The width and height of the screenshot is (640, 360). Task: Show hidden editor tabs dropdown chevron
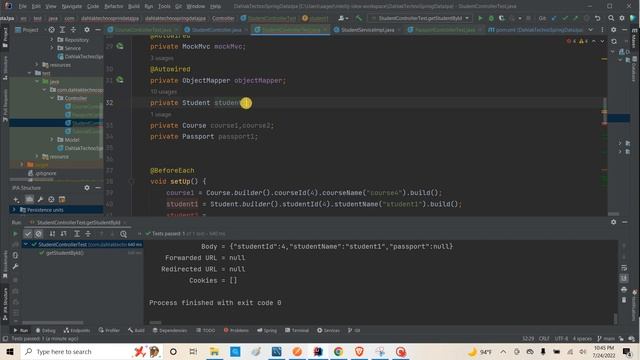(x=591, y=30)
